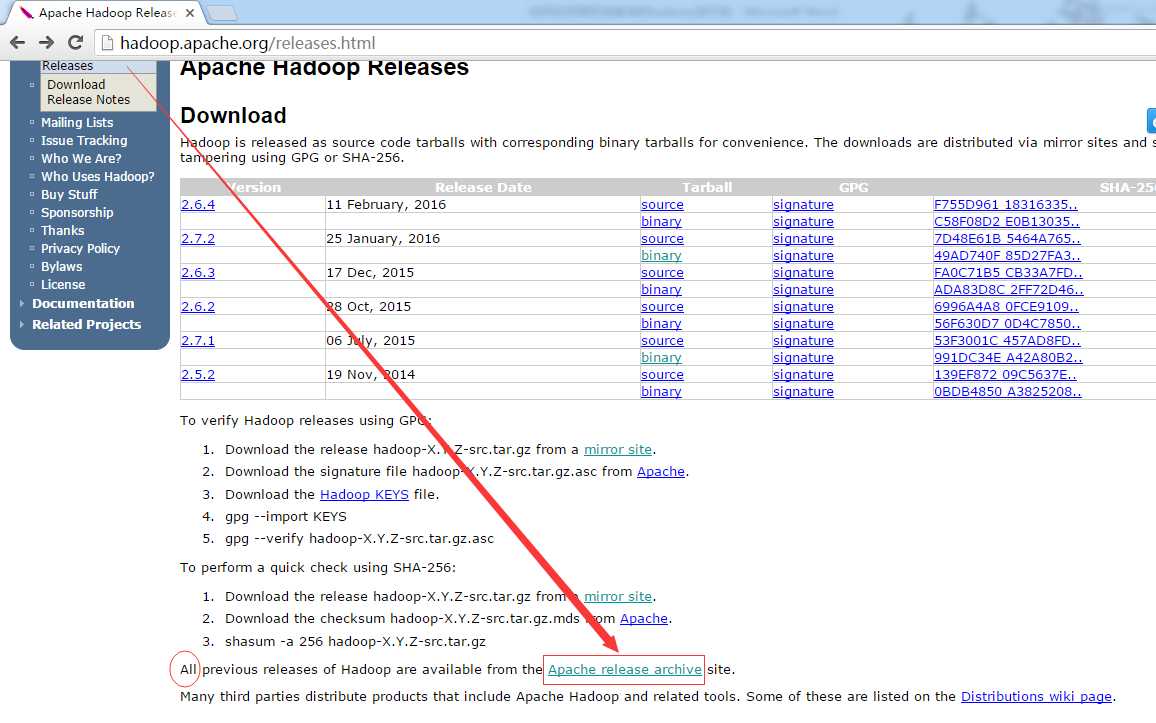Open Mailing Lists in the sidebar
The image size is (1156, 723).
pos(77,122)
